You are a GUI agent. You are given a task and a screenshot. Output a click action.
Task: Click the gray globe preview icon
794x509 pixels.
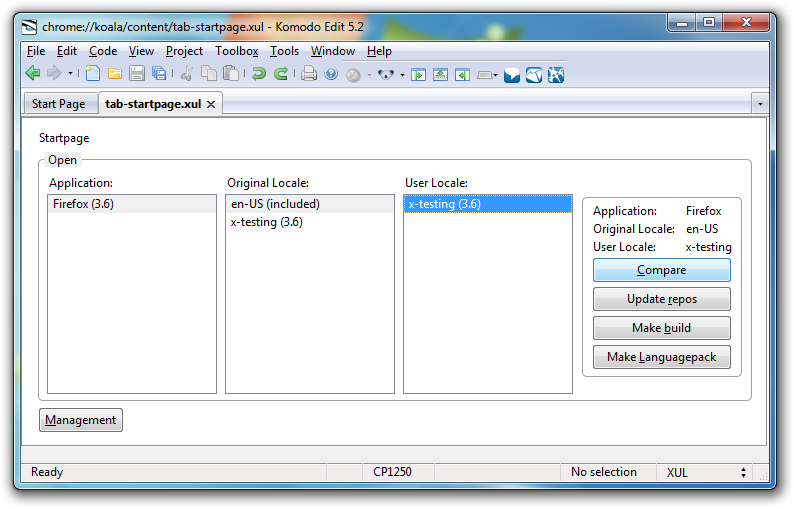click(x=353, y=75)
